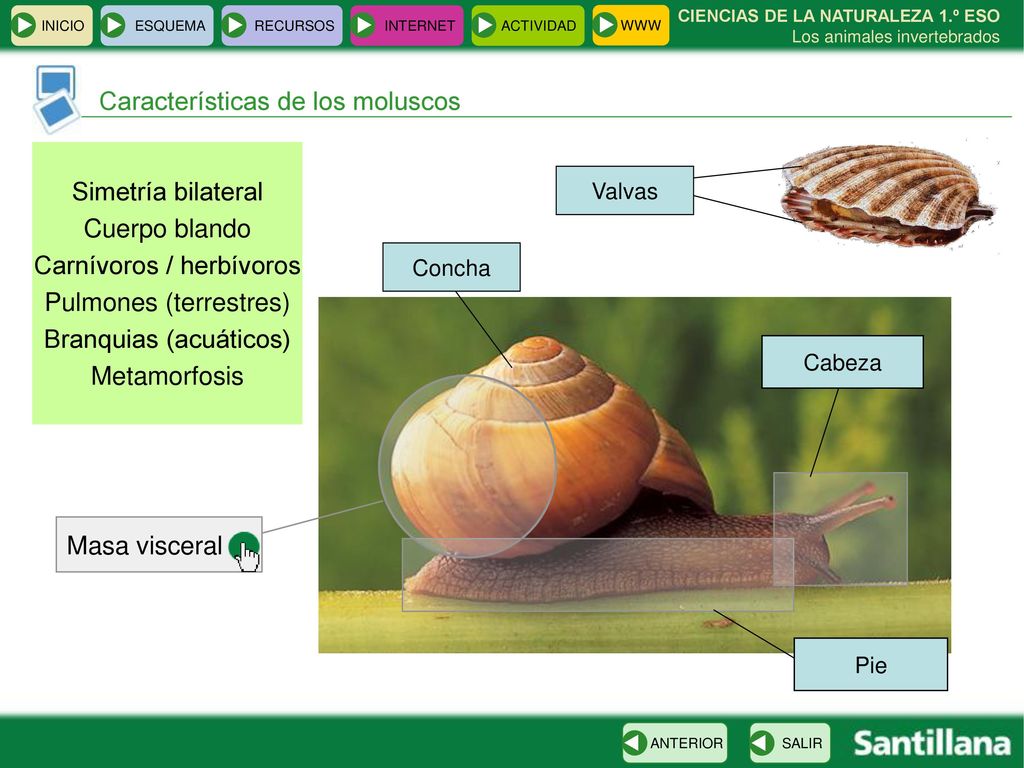Image resolution: width=1024 pixels, height=768 pixels.
Task: Click the overlapping blue slides icon
Action: (x=56, y=99)
